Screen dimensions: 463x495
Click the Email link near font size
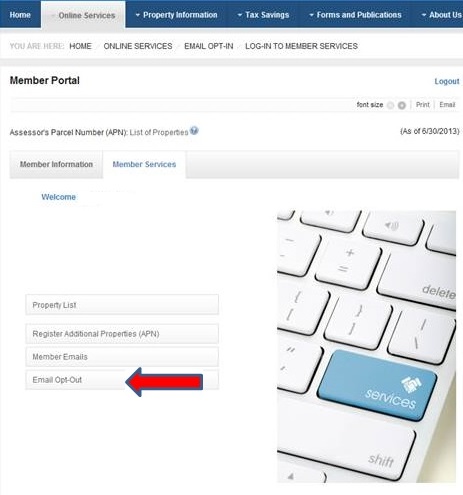(447, 105)
